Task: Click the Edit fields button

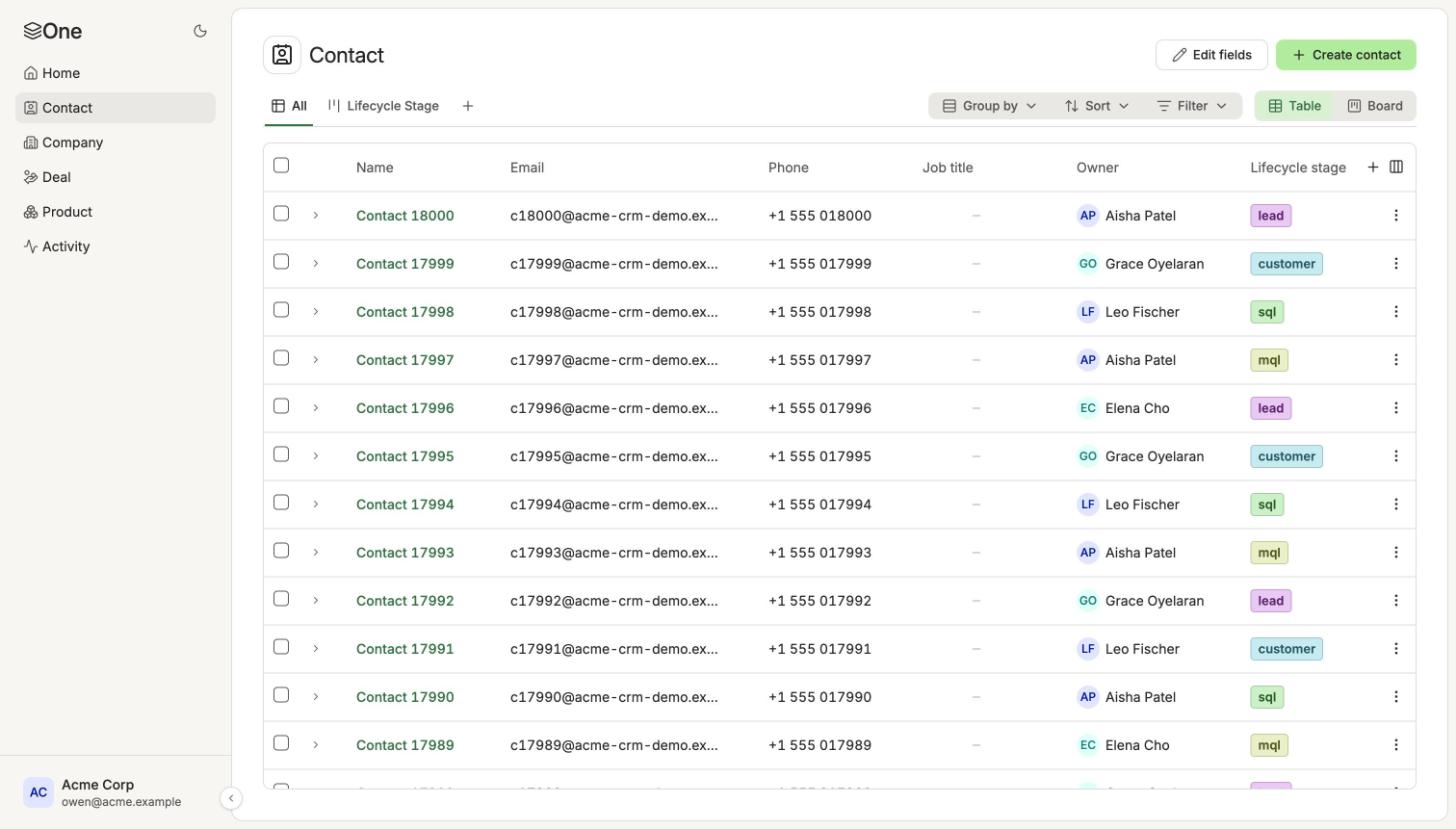Action: (1211, 55)
